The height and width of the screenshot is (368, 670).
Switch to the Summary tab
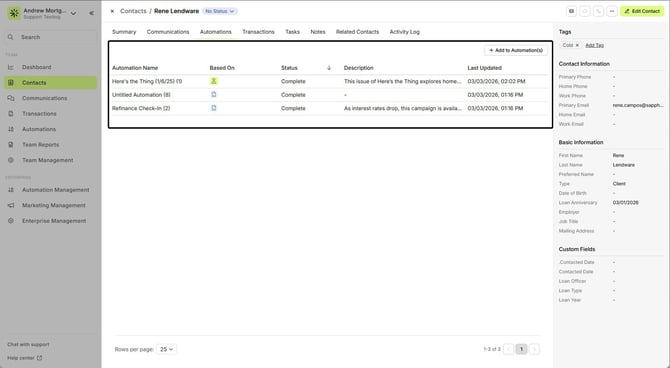(124, 32)
